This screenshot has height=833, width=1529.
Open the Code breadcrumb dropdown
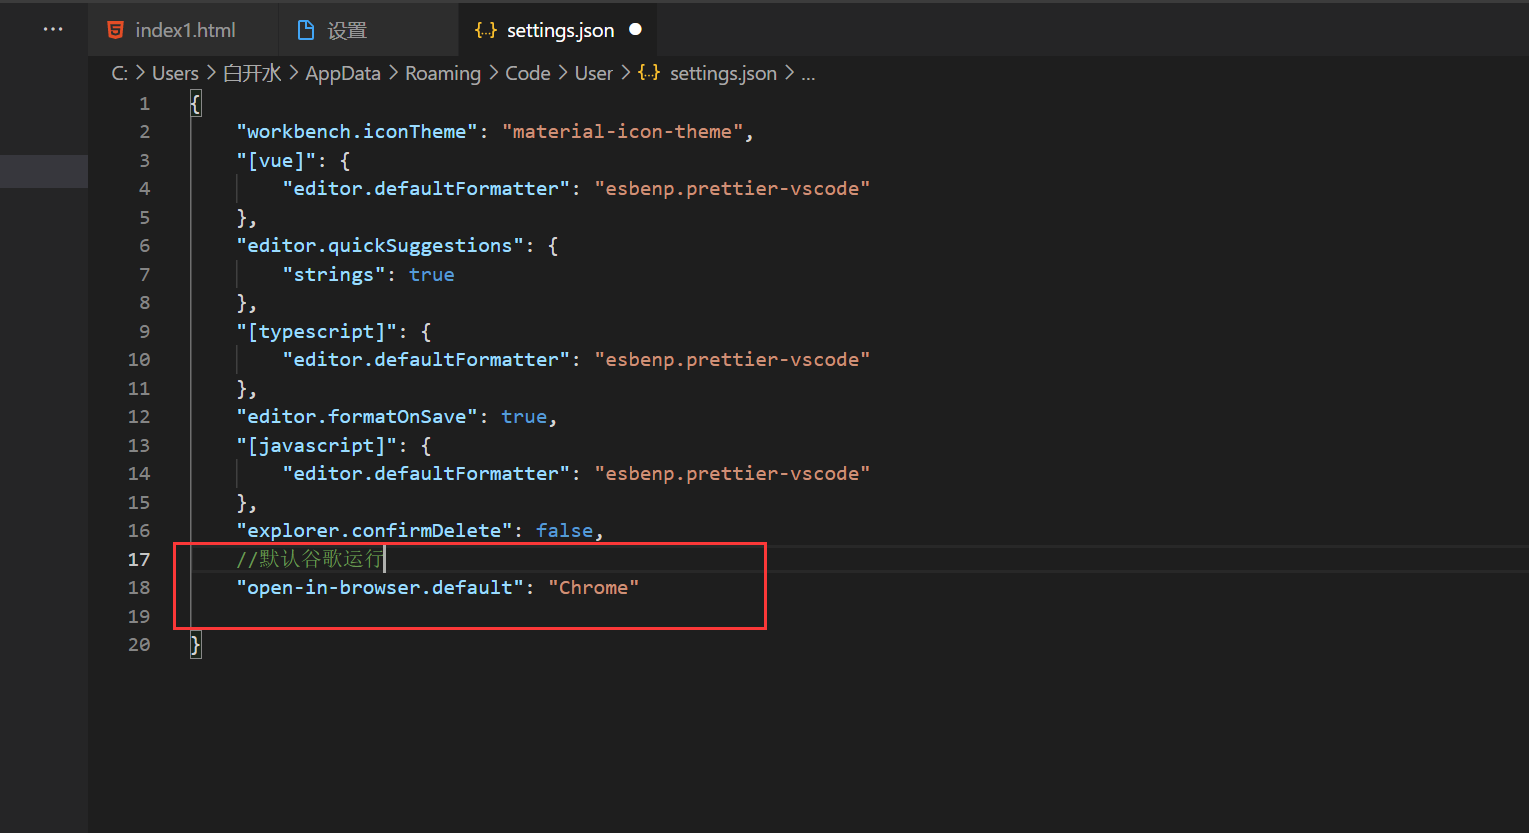pos(527,72)
